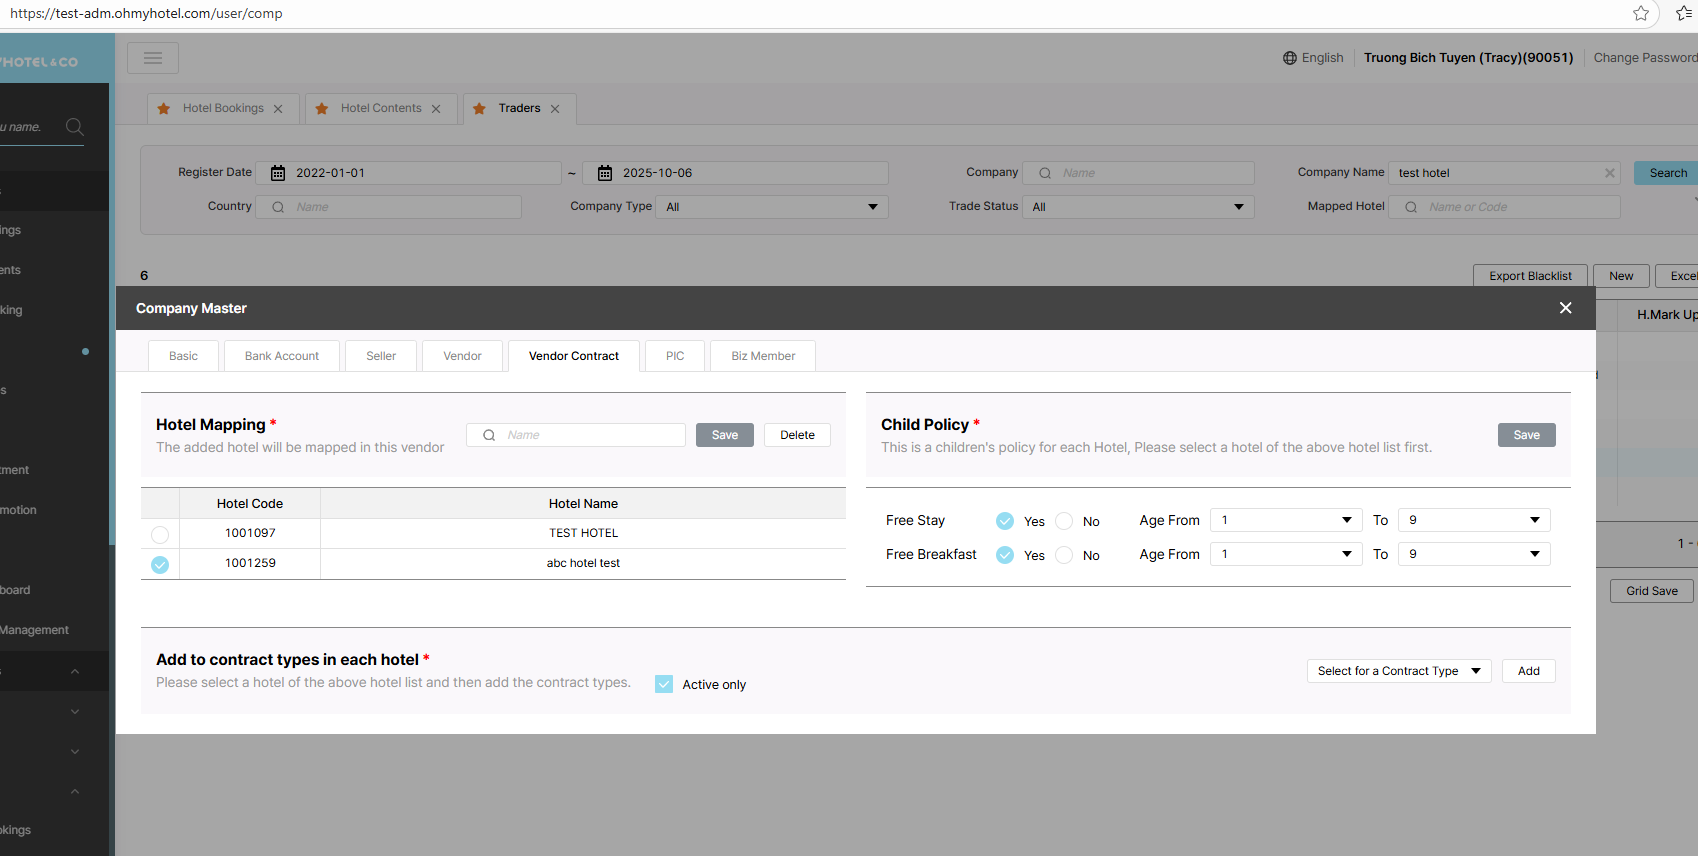
Task: Switch to the Bank Account tab
Action: [281, 356]
